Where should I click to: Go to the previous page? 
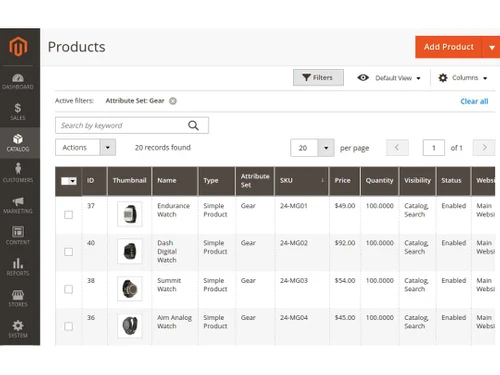click(397, 147)
